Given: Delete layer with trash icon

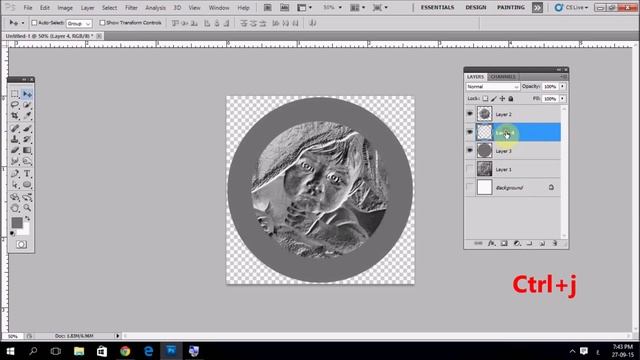Looking at the screenshot, I should (555, 243).
